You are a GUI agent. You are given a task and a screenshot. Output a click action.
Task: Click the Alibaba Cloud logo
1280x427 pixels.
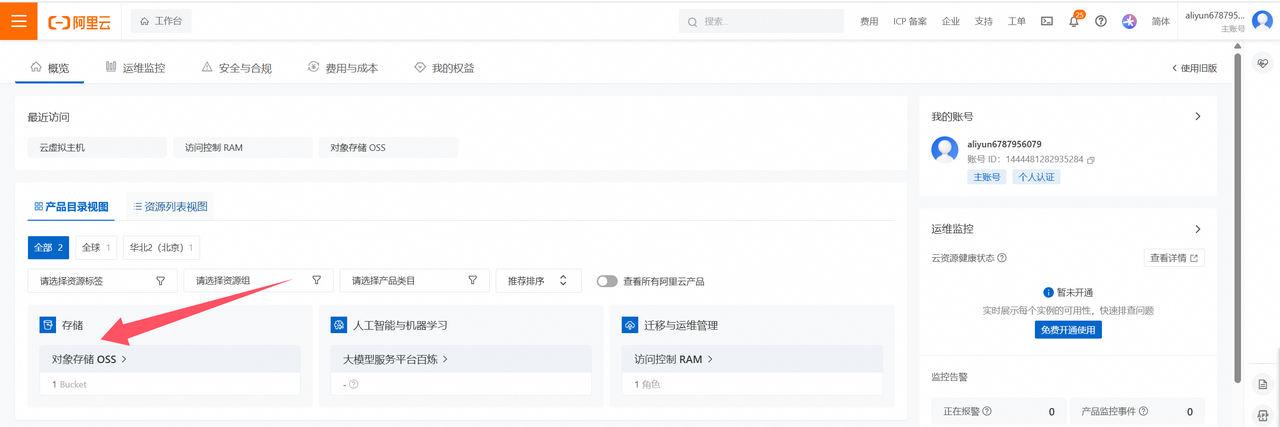click(80, 21)
